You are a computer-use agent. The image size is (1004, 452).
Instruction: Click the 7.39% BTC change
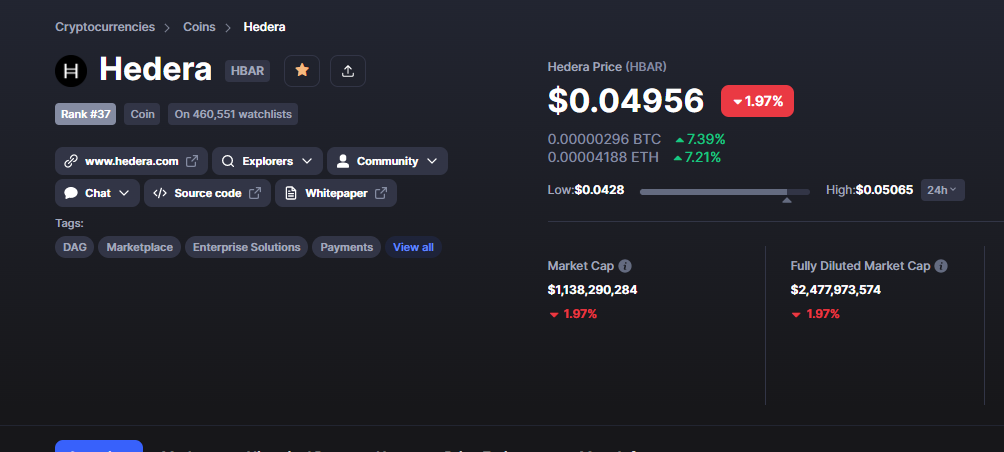700,140
